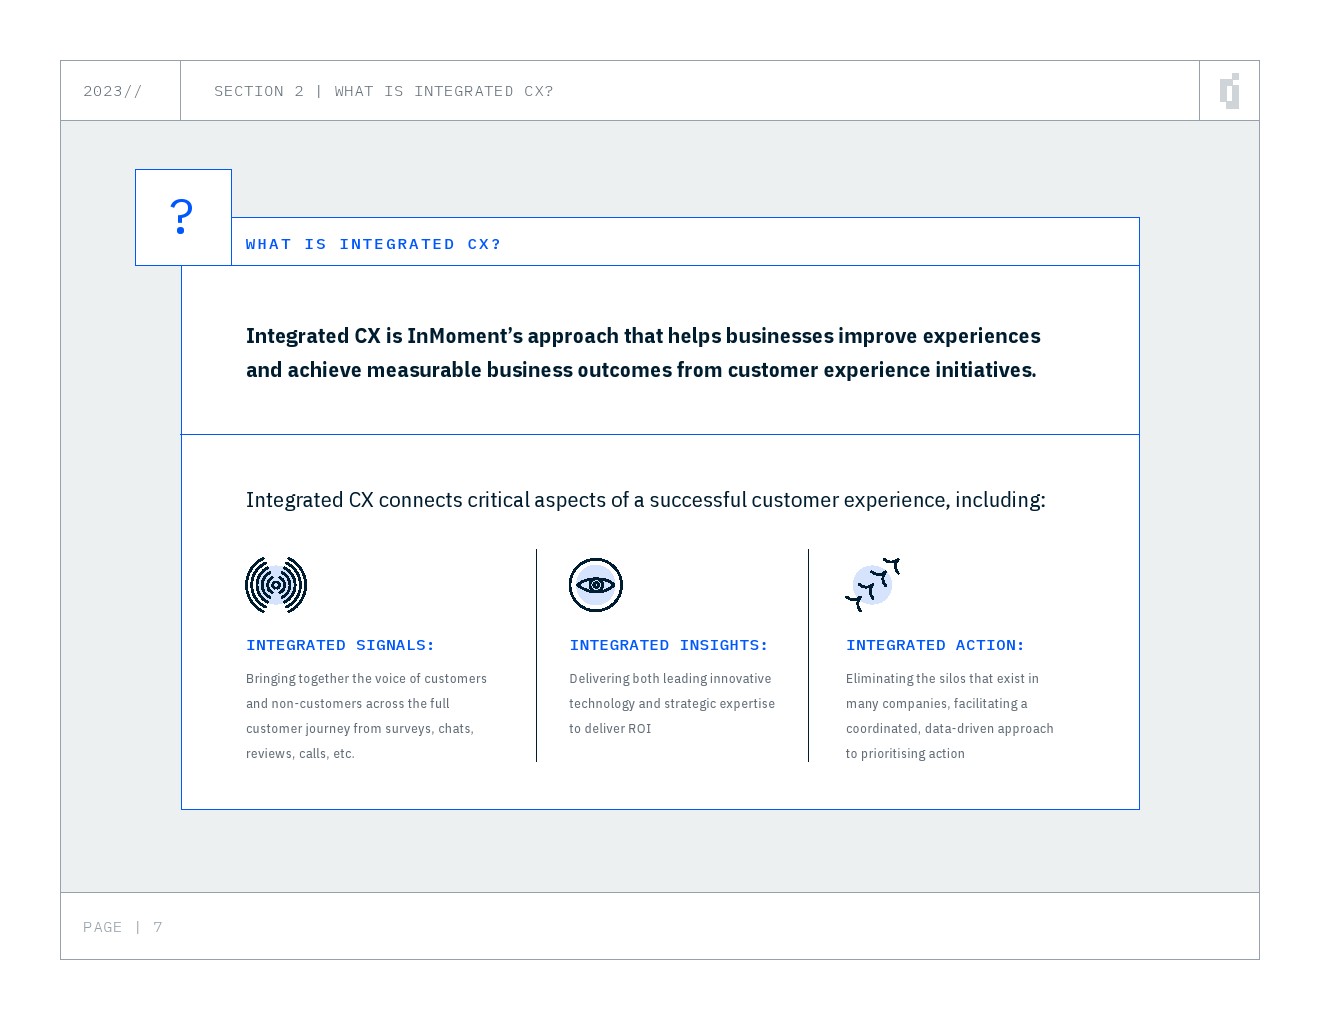Select the Integrated Signals concentric waves icon
The height and width of the screenshot is (1020, 1320).
pyautogui.click(x=276, y=585)
